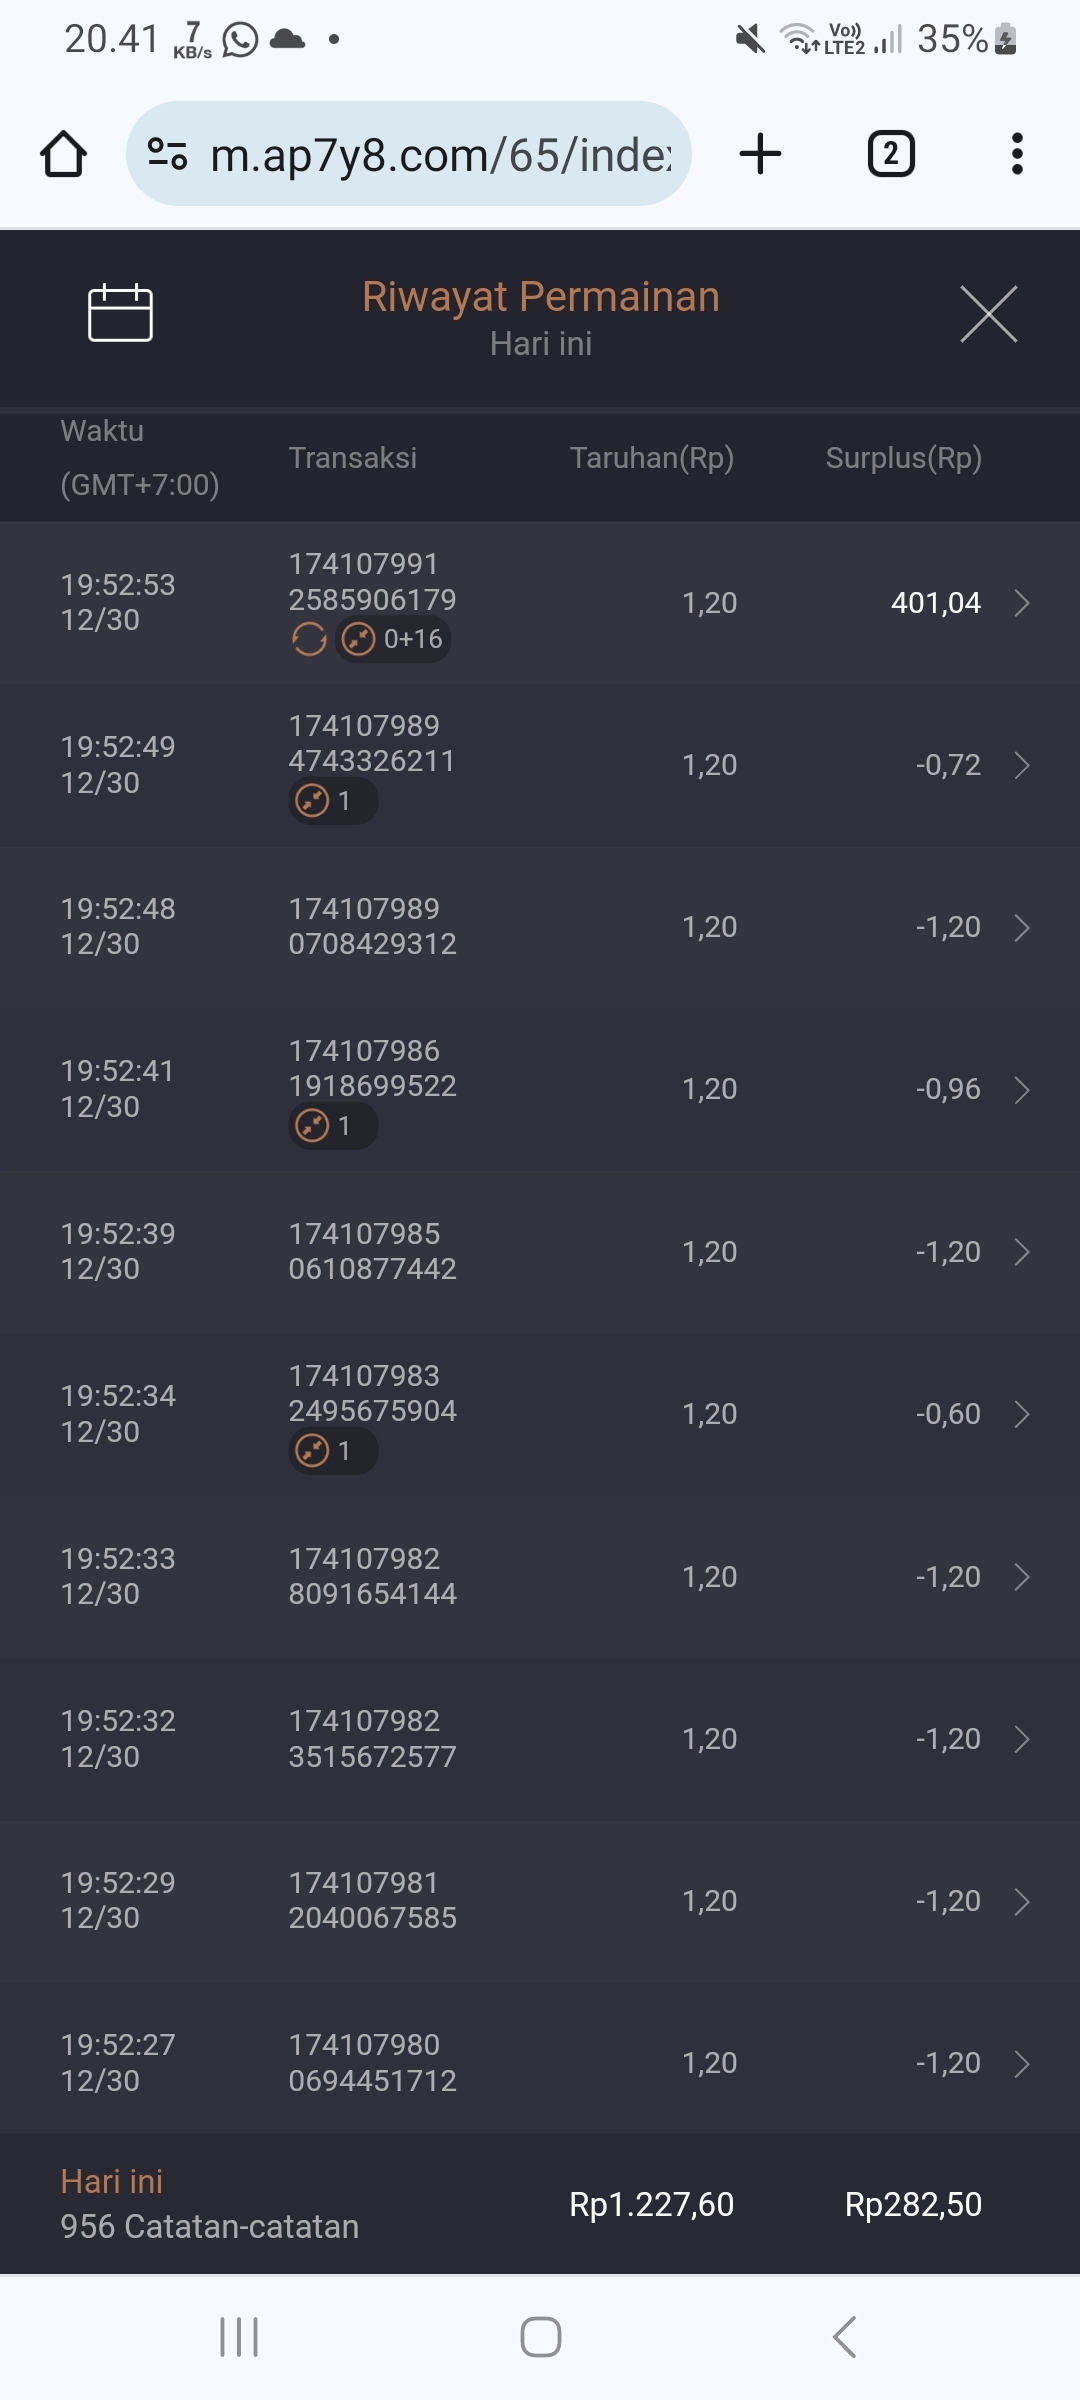Tap the free spin refresh icon on 19:52:53 row
This screenshot has width=1080, height=2400.
pyautogui.click(x=309, y=639)
